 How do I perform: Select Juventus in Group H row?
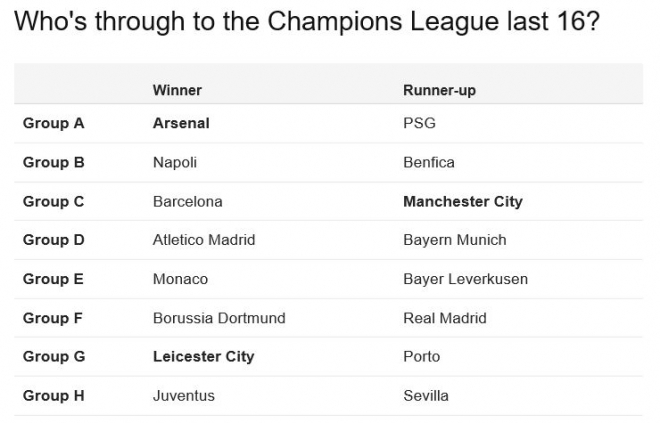pos(184,396)
